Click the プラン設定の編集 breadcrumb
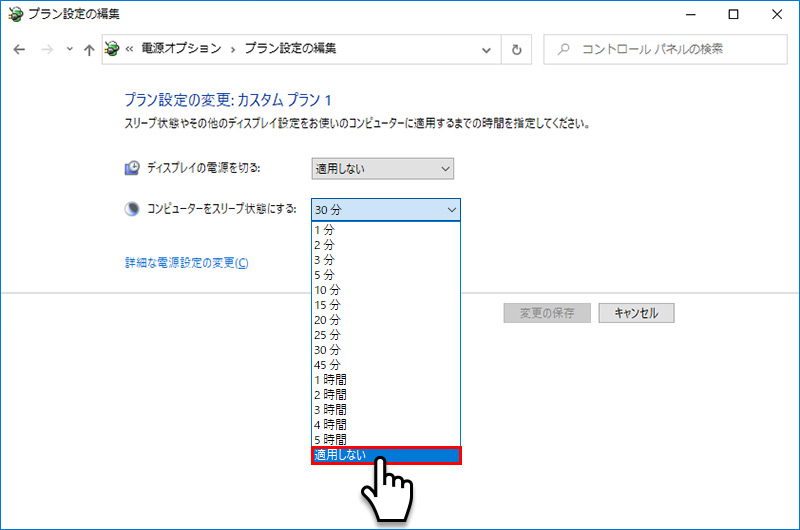Image resolution: width=800 pixels, height=530 pixels. pyautogui.click(x=290, y=48)
